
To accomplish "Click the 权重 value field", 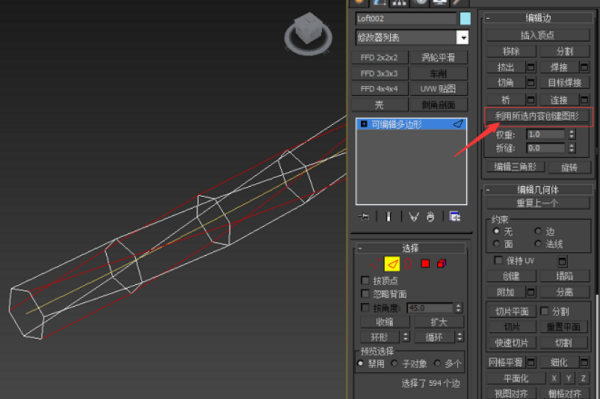I will tap(545, 134).
